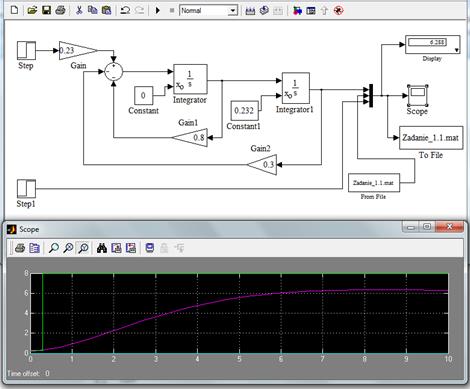The image size is (470, 389).
Task: Select the Integrator block
Action: click(x=190, y=79)
